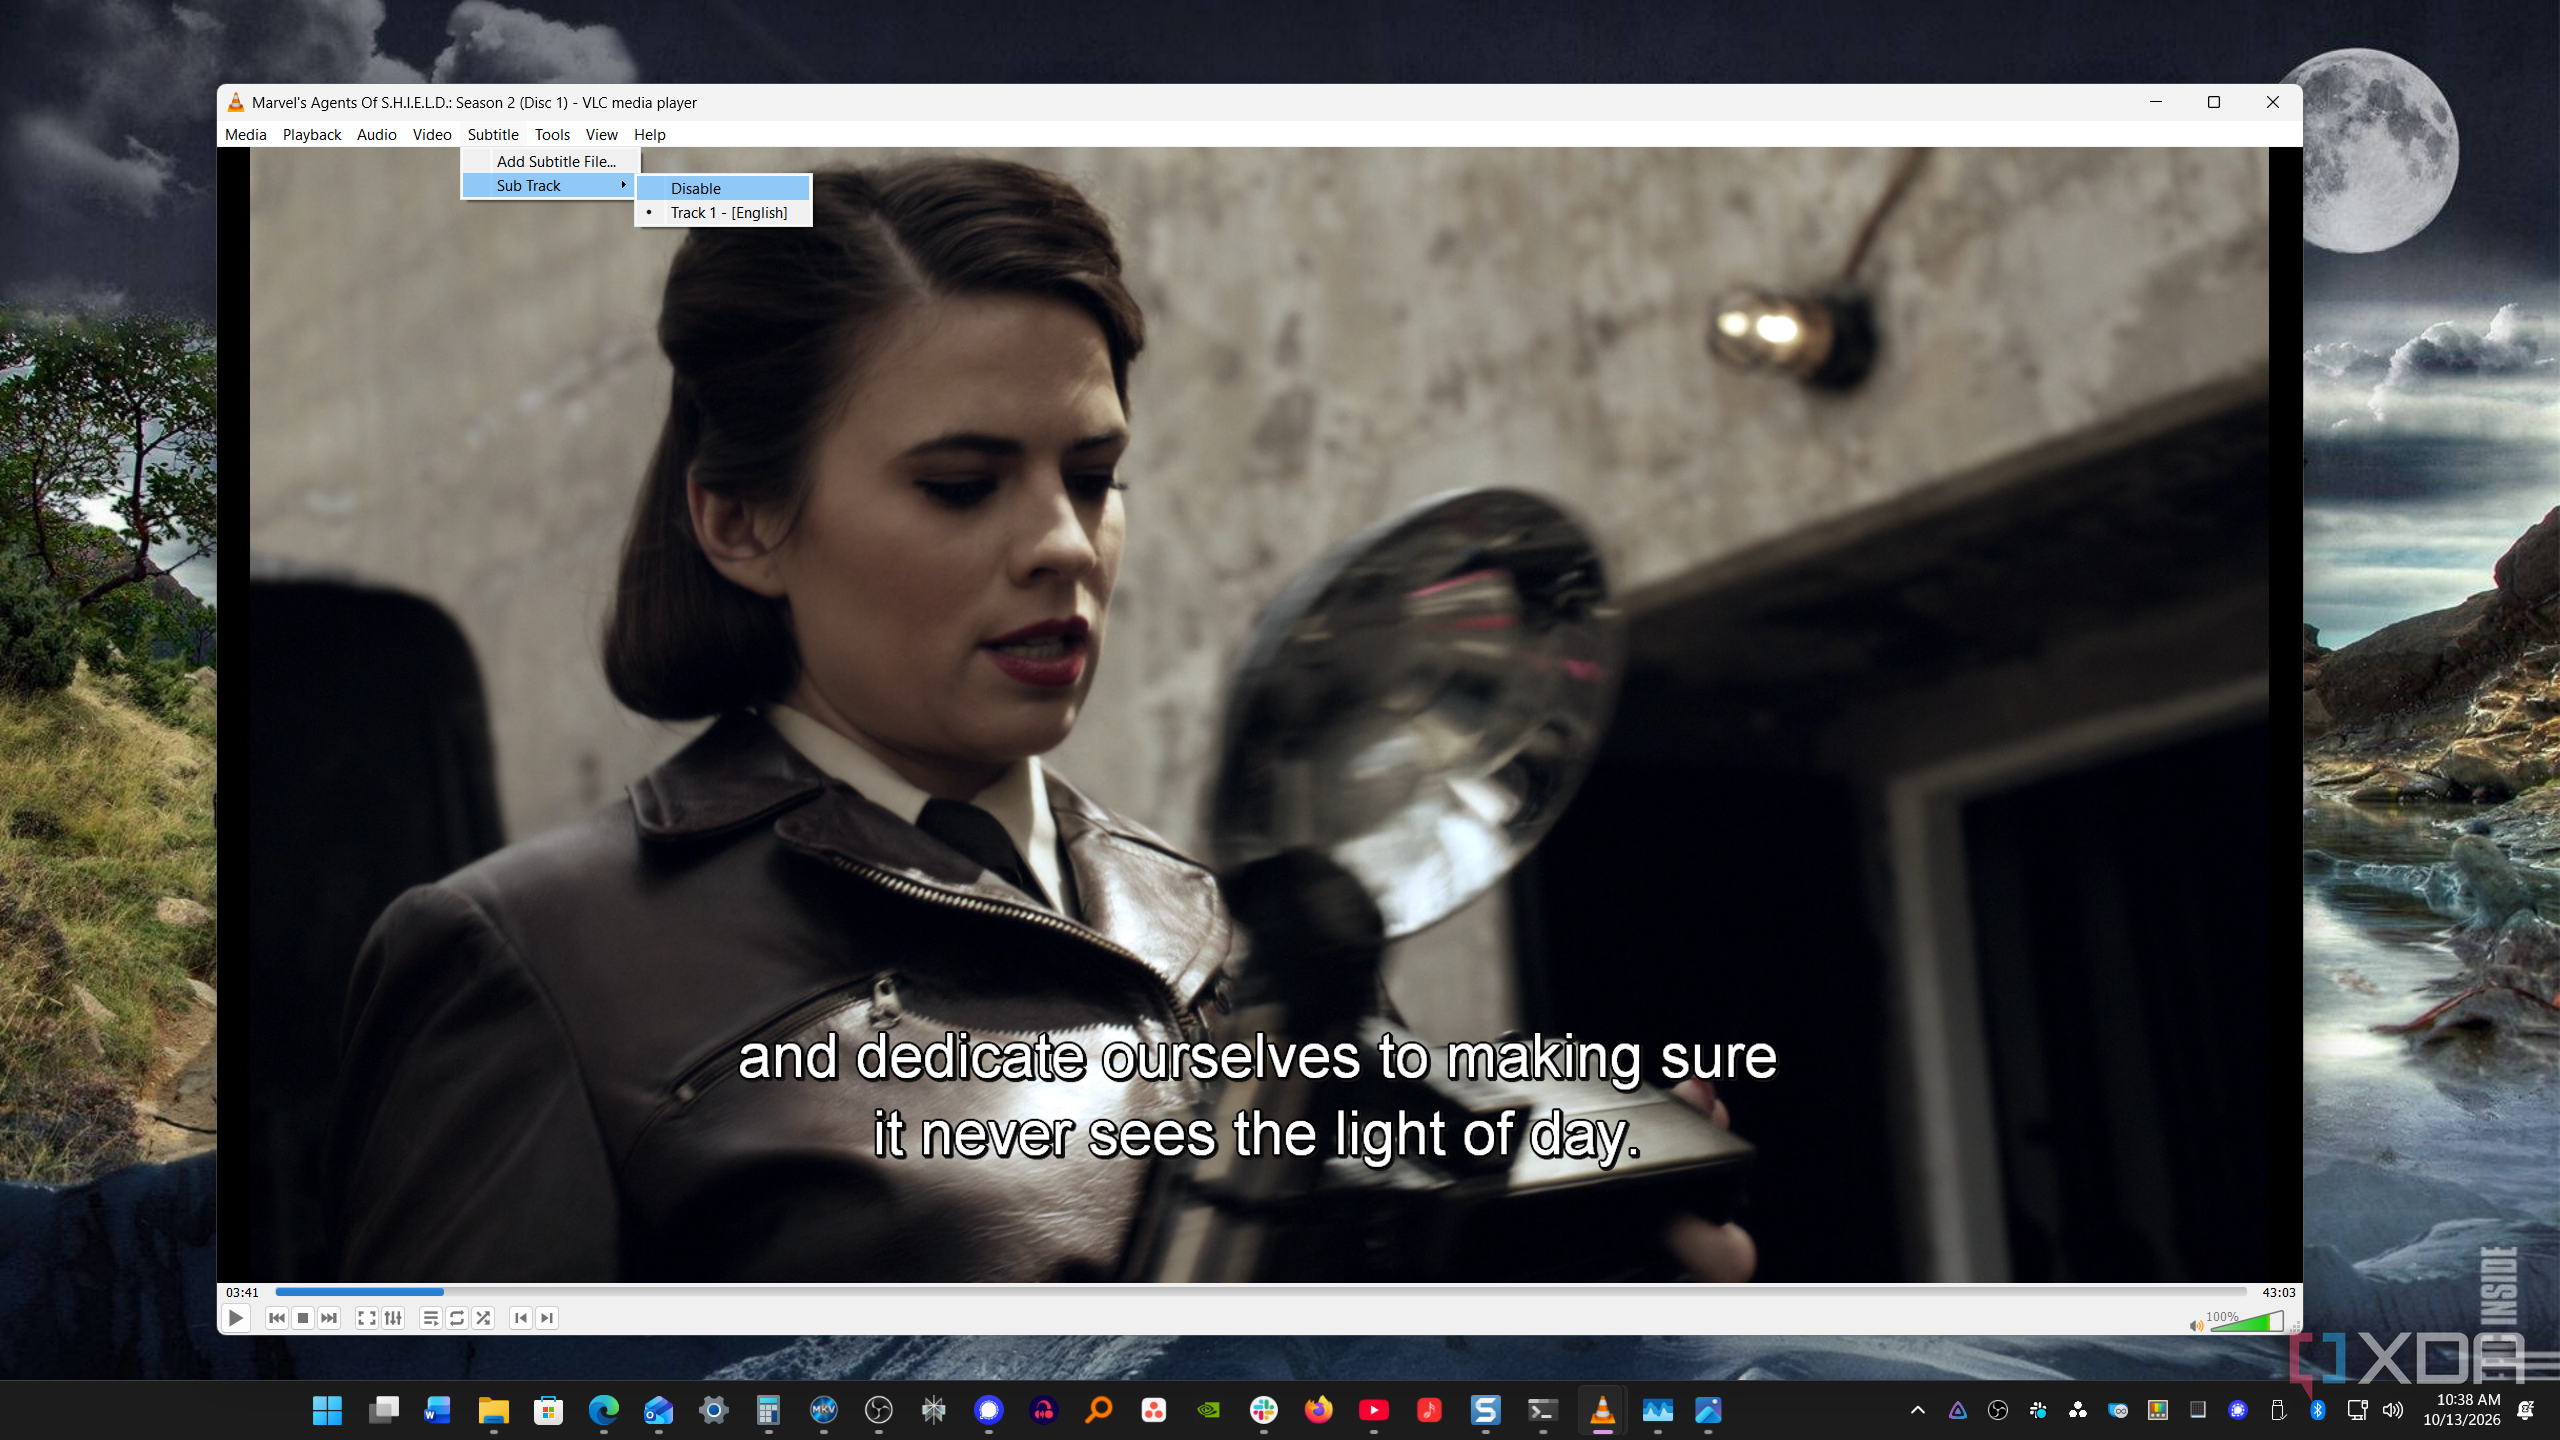Show hidden system tray icons
2560x1440 pixels.
click(x=1918, y=1410)
